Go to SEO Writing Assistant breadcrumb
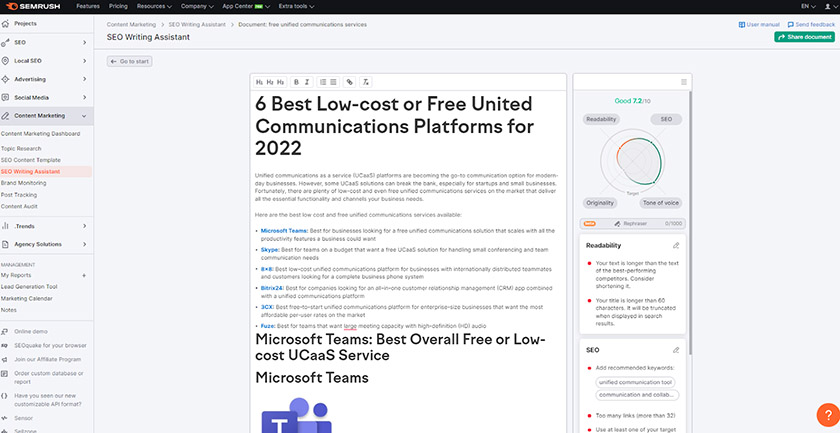 (197, 25)
